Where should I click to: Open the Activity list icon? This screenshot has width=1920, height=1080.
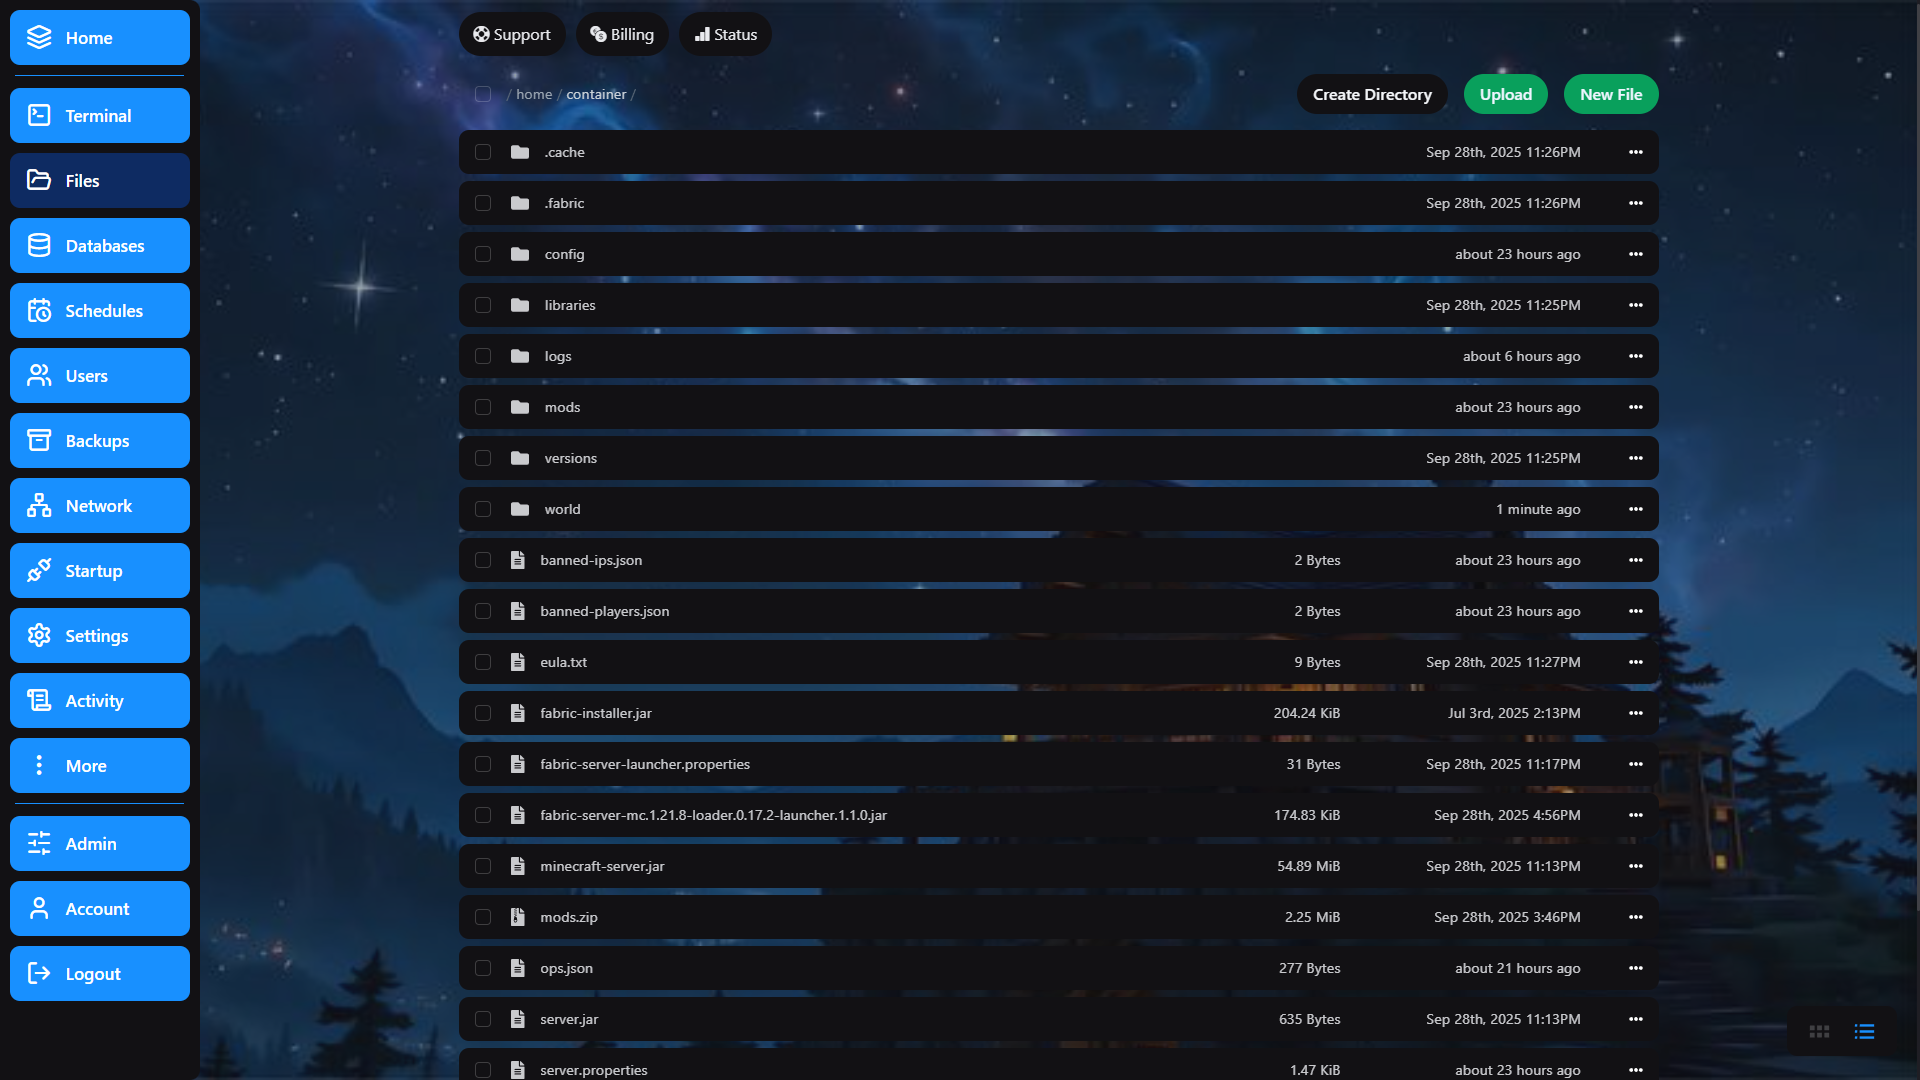[39, 700]
